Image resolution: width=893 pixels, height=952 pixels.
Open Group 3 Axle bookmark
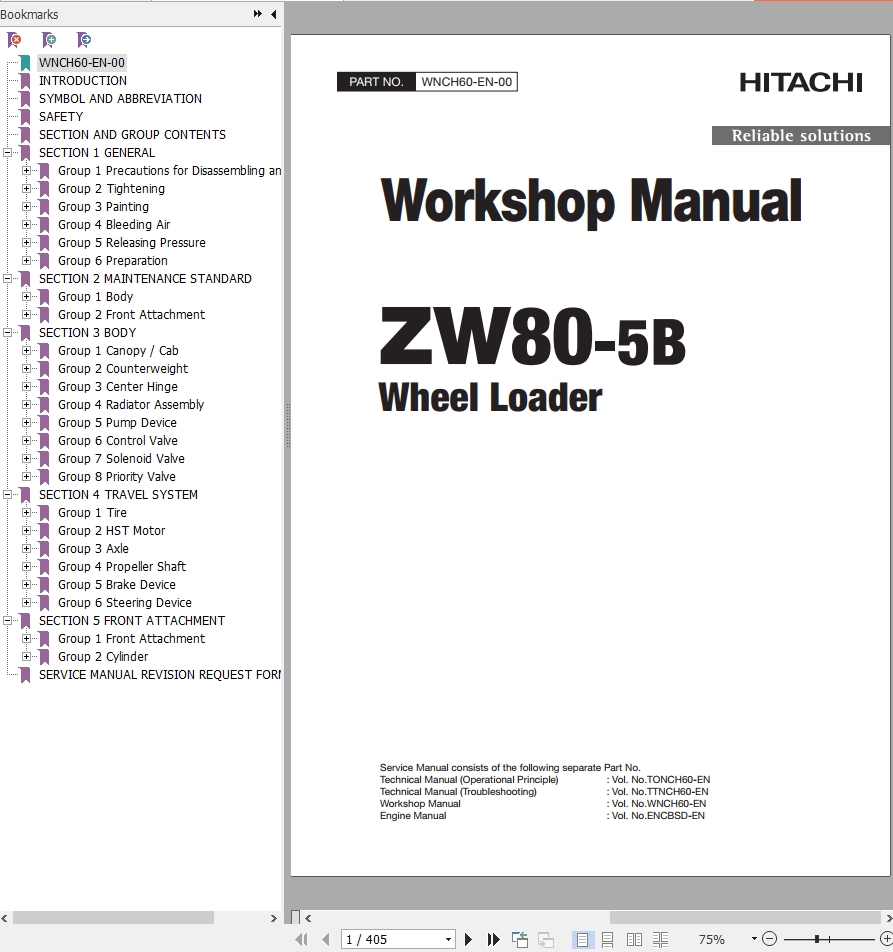coord(93,549)
